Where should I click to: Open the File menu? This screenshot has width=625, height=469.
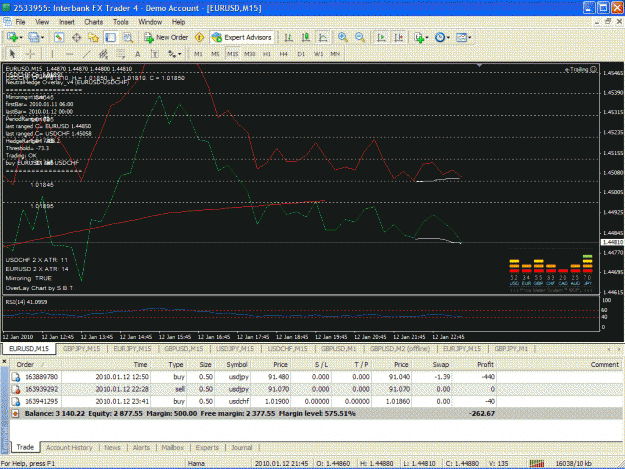coord(20,22)
